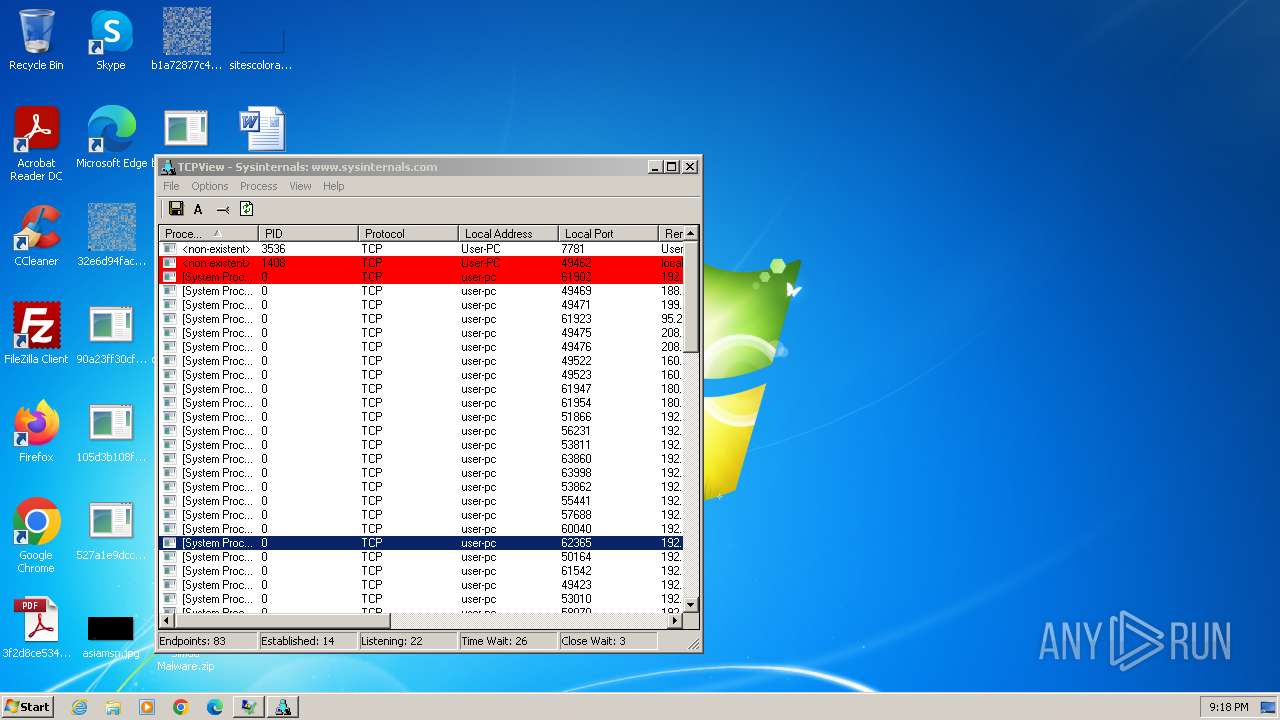
Task: Select the Recycle Bin desktop icon
Action: [x=36, y=40]
